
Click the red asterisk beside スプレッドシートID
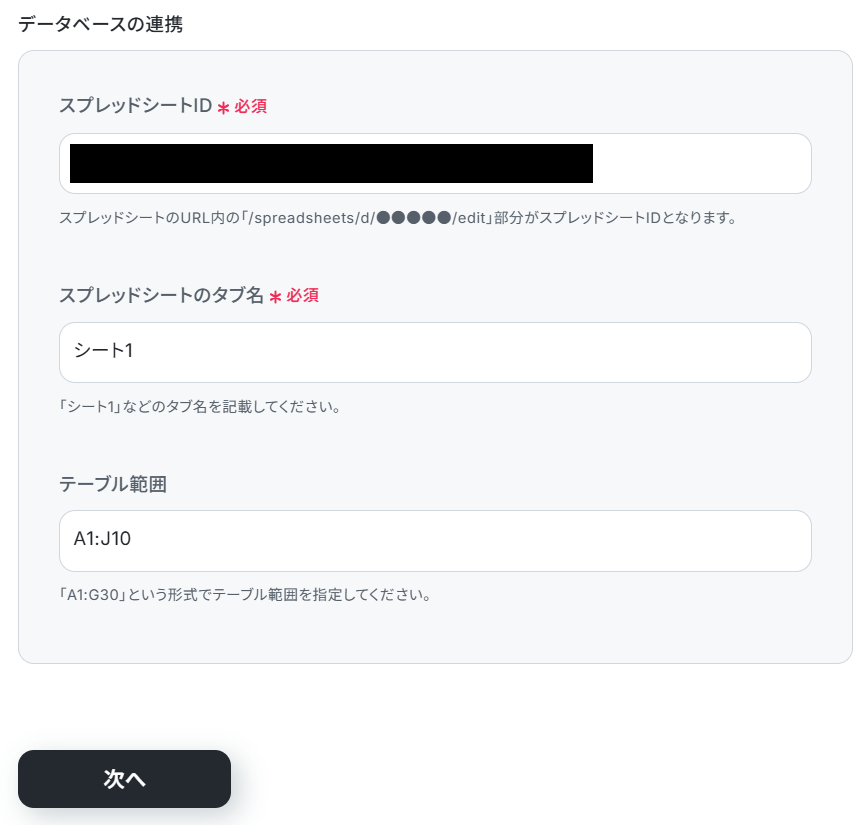223,107
